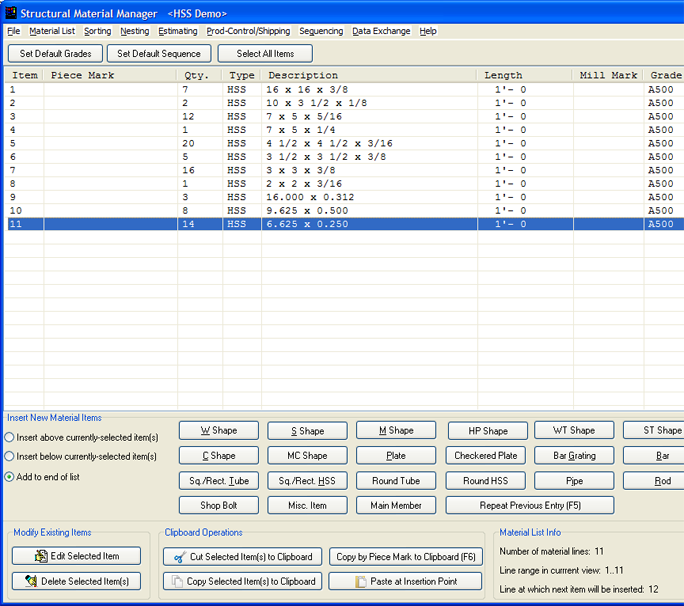
Task: Insert a Plate item
Action: (x=396, y=455)
